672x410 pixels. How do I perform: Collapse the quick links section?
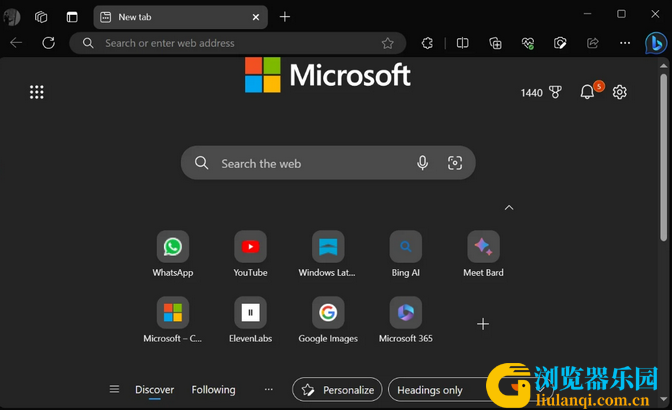pyautogui.click(x=509, y=208)
